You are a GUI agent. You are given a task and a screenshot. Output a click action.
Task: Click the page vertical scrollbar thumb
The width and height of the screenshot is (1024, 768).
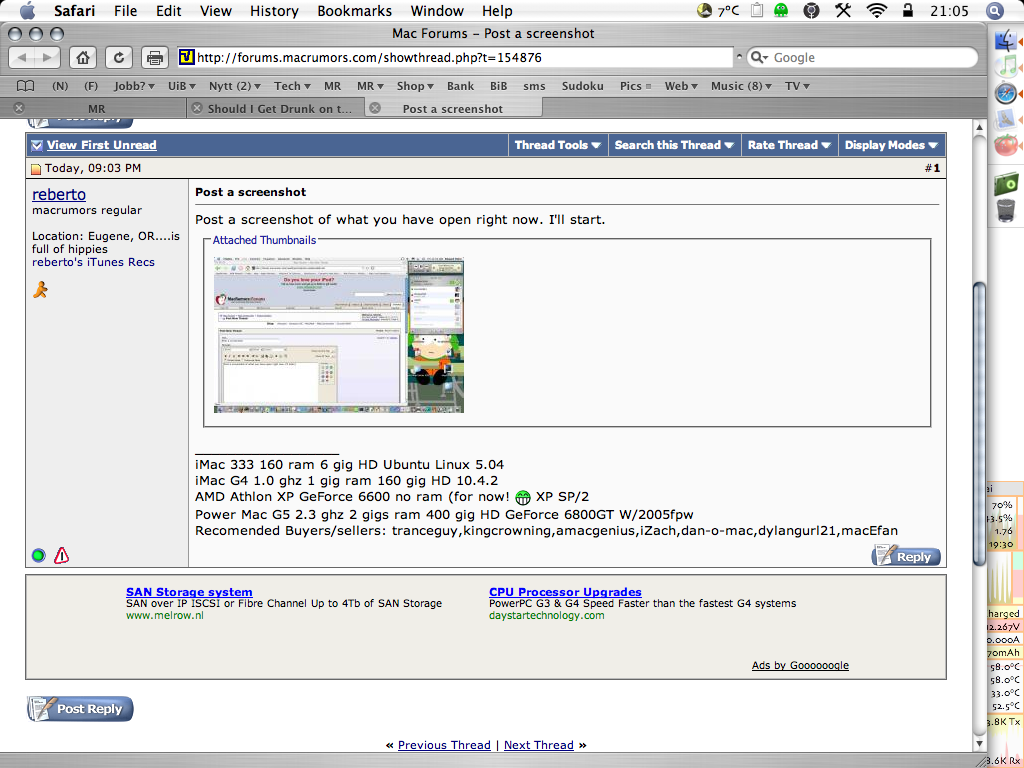click(979, 424)
